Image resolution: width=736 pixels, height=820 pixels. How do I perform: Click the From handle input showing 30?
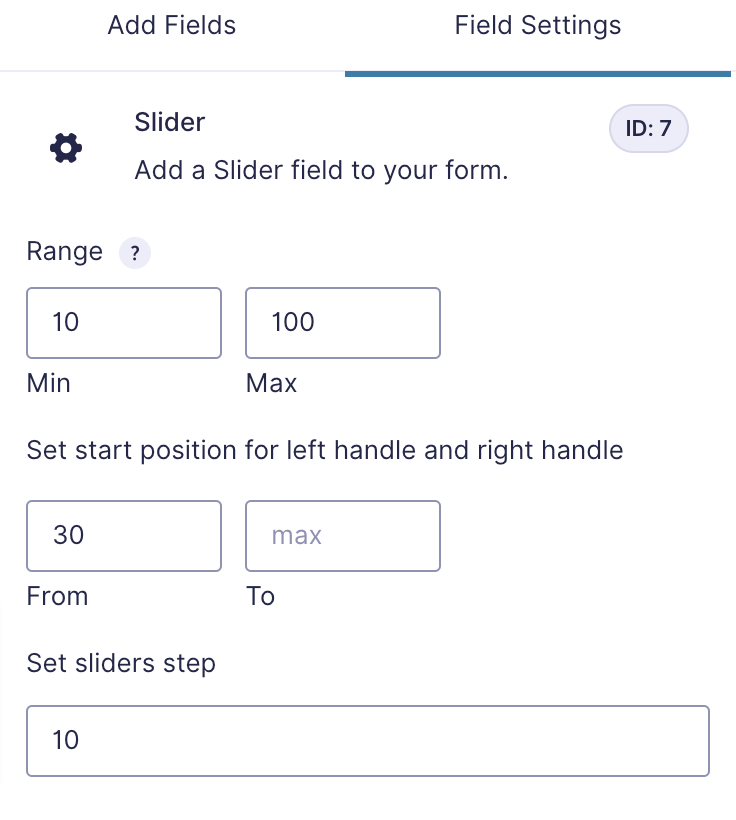[x=124, y=536]
